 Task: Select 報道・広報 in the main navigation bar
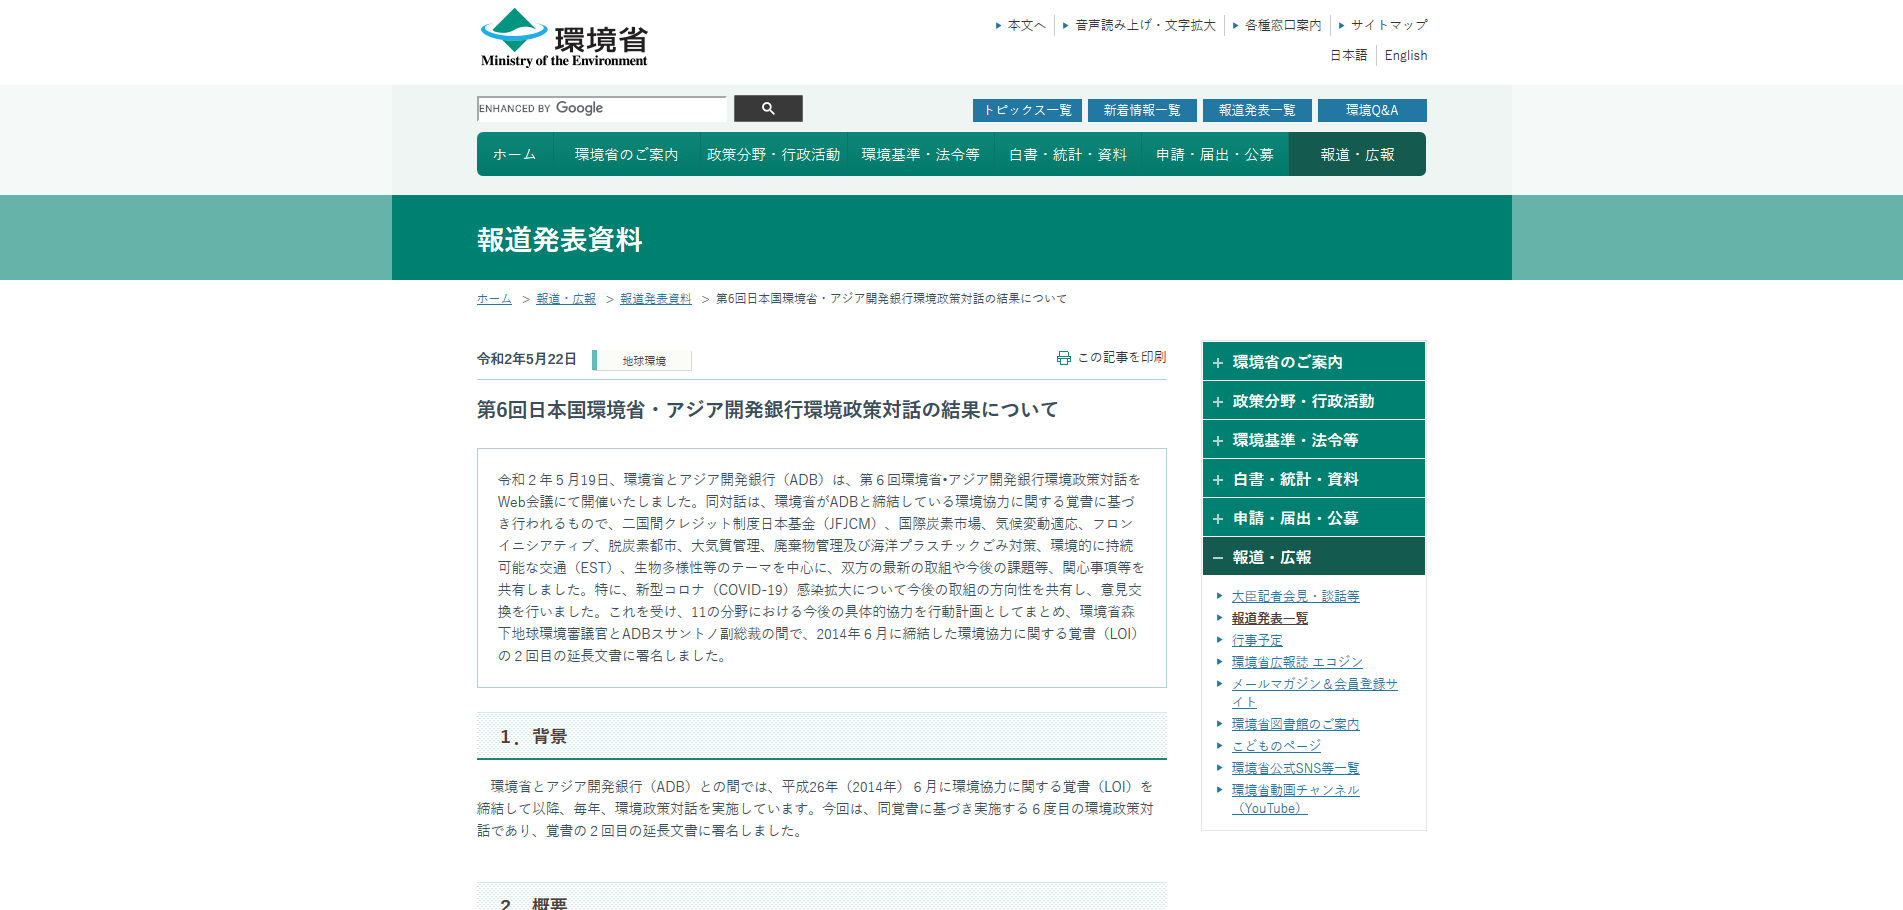(1357, 155)
